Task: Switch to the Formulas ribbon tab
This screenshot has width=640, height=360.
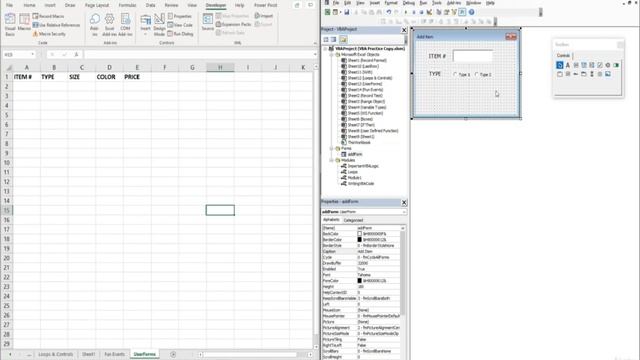Action: click(127, 5)
